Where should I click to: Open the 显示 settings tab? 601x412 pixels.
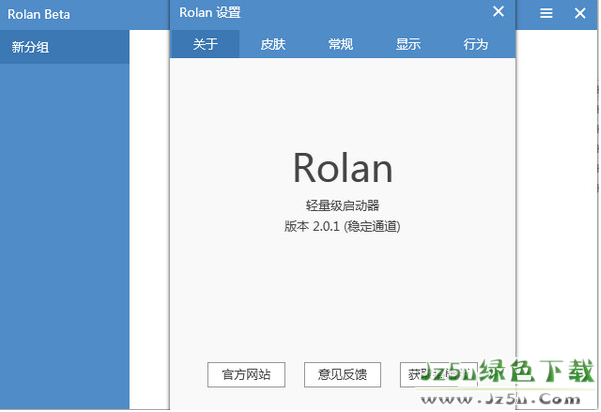coord(408,44)
